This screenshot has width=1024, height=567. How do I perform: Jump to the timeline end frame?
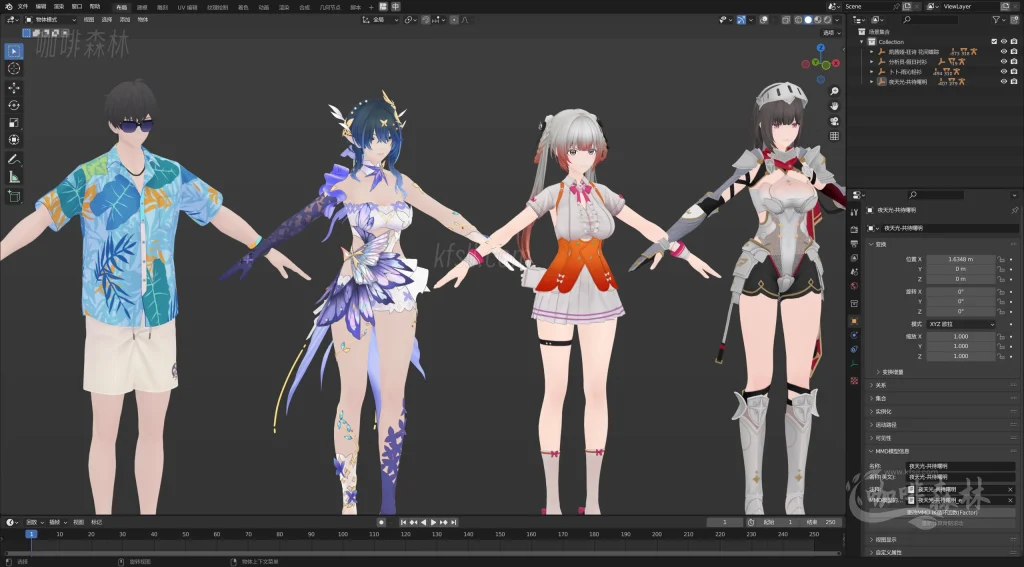[x=453, y=523]
